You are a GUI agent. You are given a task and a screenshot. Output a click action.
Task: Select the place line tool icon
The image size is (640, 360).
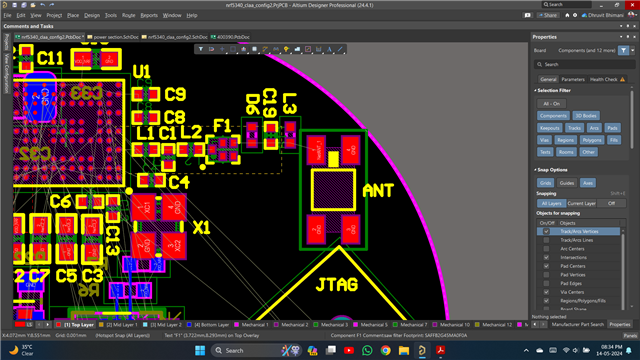click(x=340, y=49)
